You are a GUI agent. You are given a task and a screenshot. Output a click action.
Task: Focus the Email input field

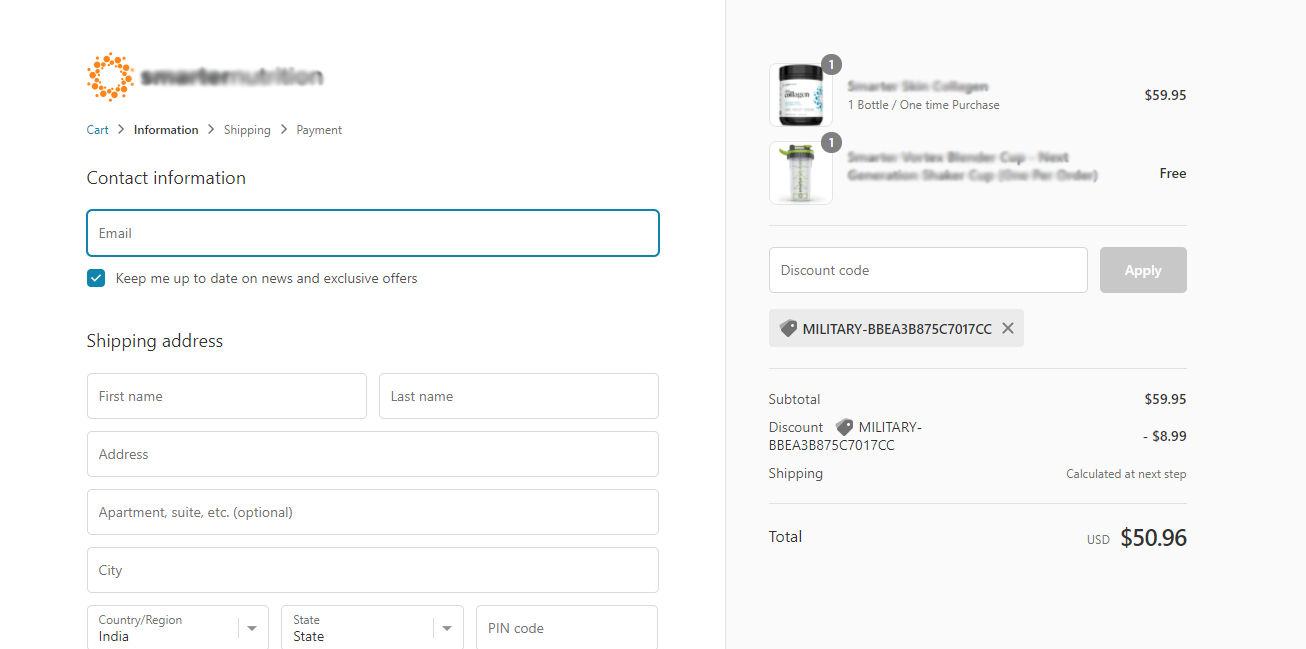point(373,233)
